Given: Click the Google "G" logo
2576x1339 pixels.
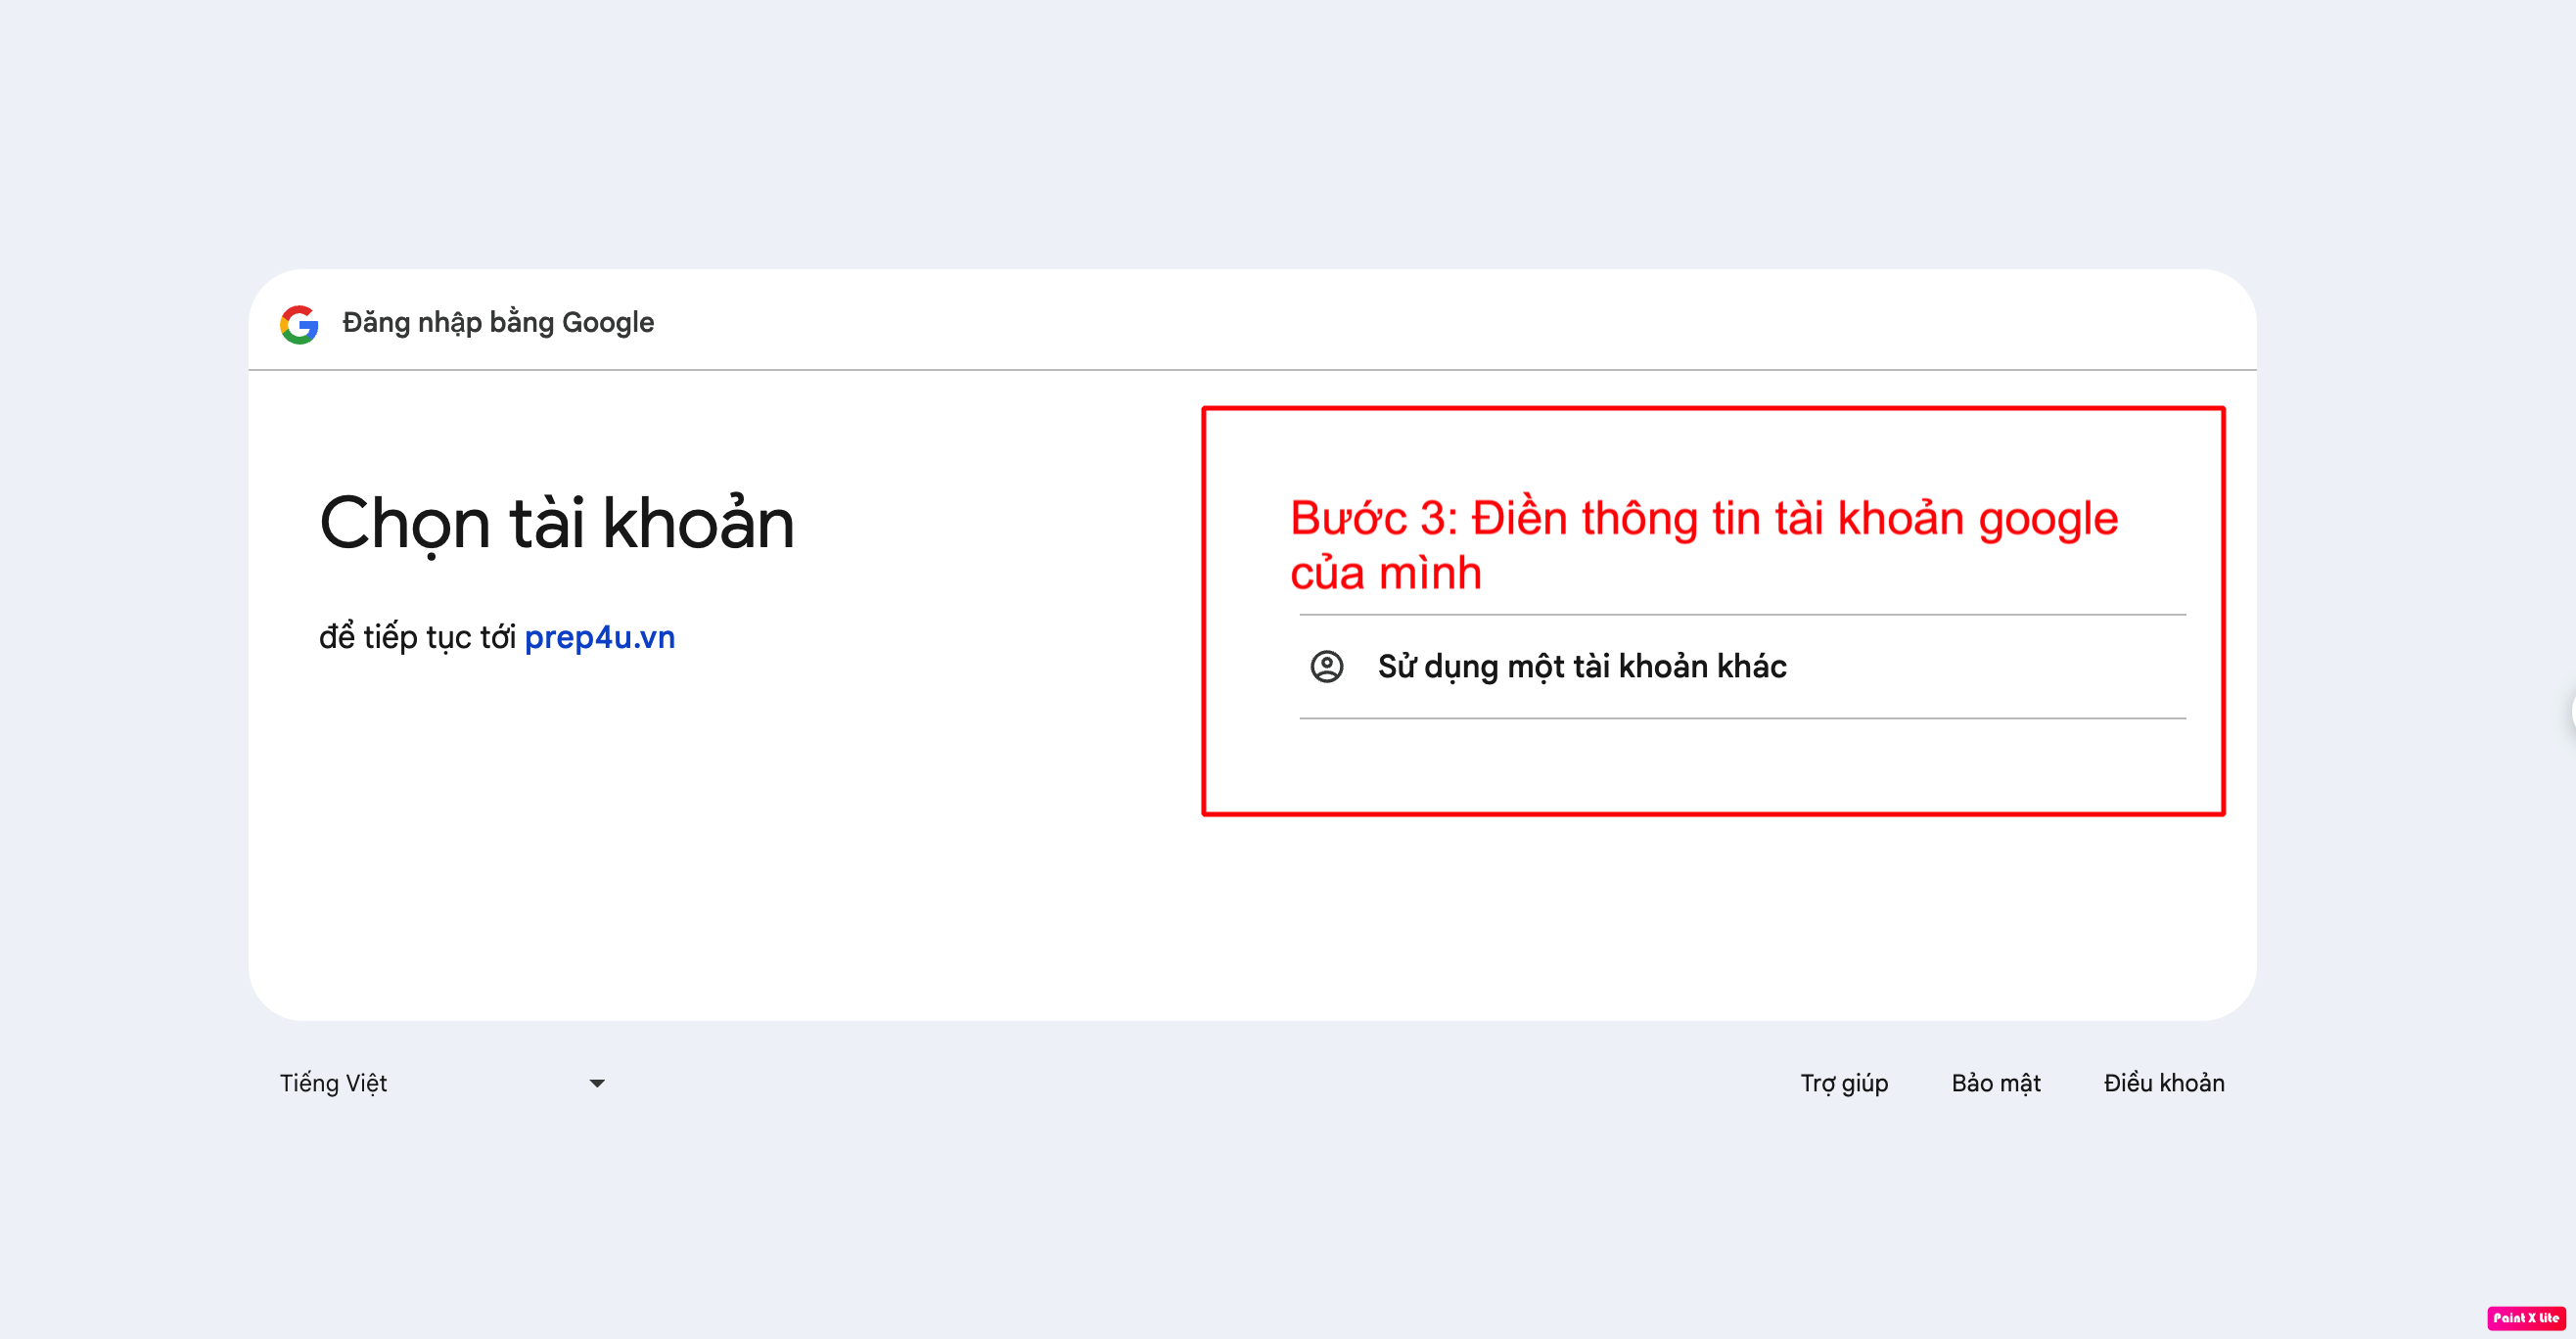Looking at the screenshot, I should pos(299,324).
